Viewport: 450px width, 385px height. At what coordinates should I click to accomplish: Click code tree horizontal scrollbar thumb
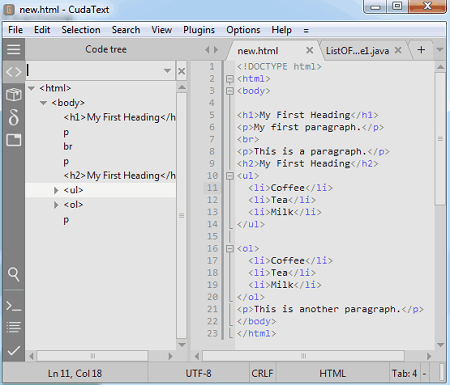tap(92, 356)
